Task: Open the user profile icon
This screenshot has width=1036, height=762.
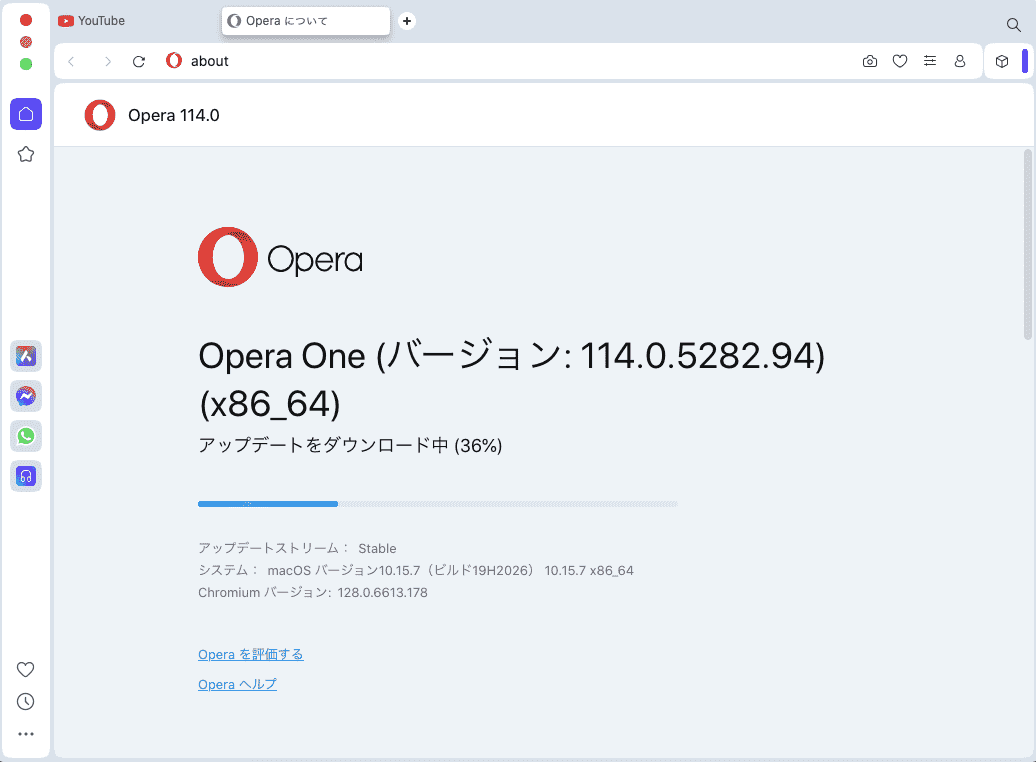Action: [960, 61]
